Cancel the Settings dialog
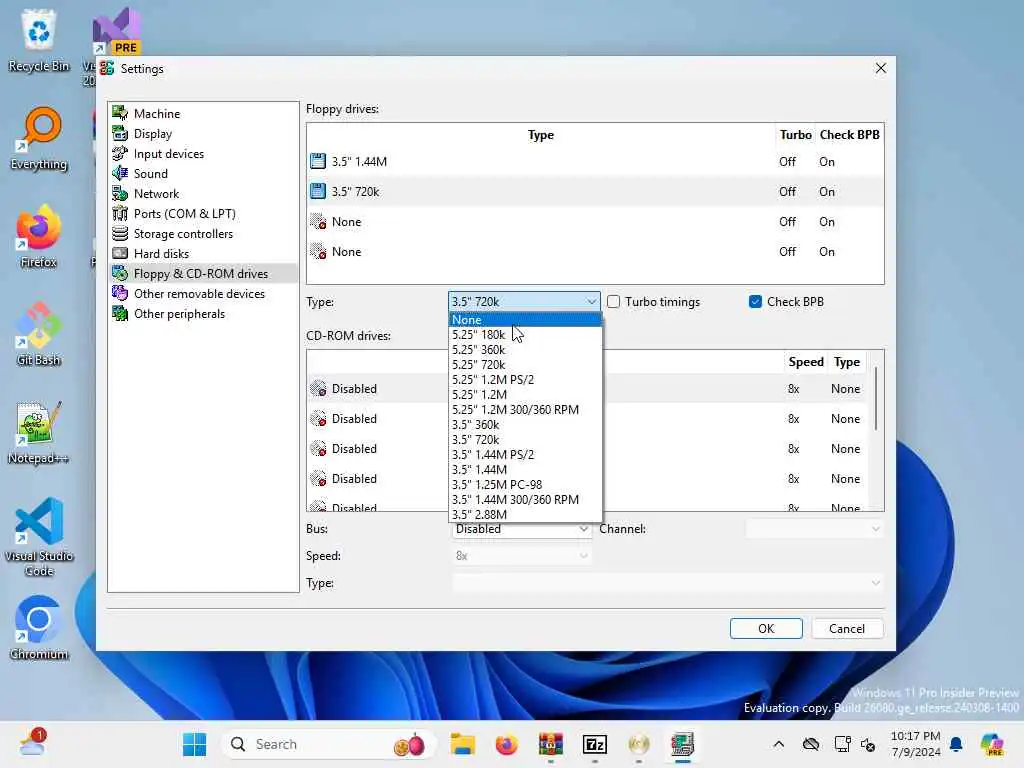Image resolution: width=1024 pixels, height=768 pixels. (847, 628)
